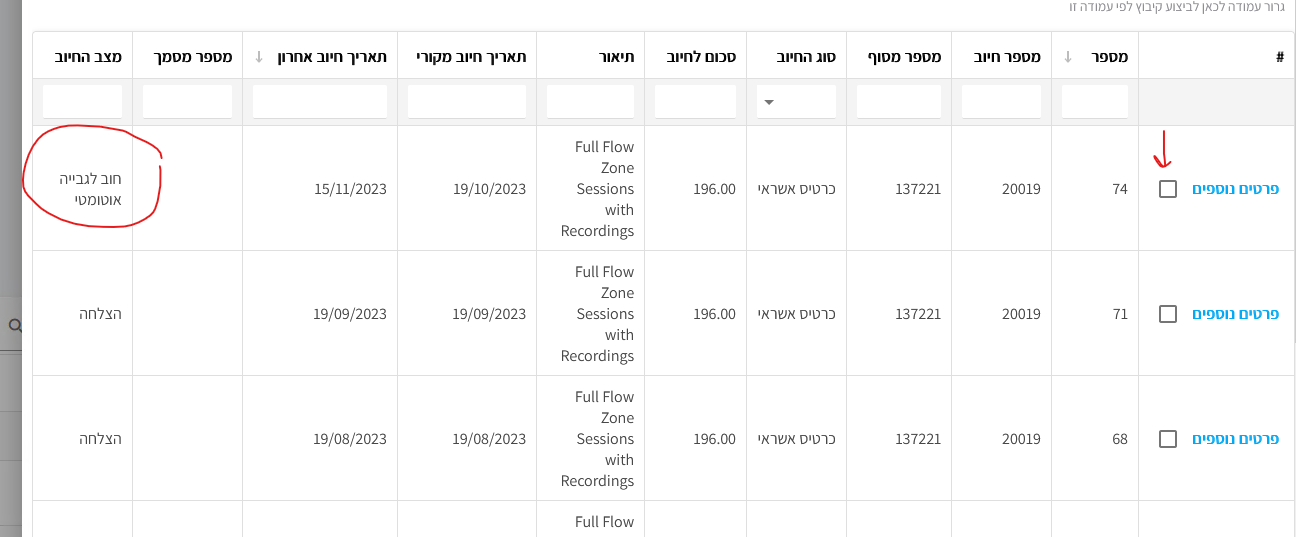Open פרטים נוספים link for row 74
Image resolution: width=1296 pixels, height=537 pixels.
(1236, 189)
